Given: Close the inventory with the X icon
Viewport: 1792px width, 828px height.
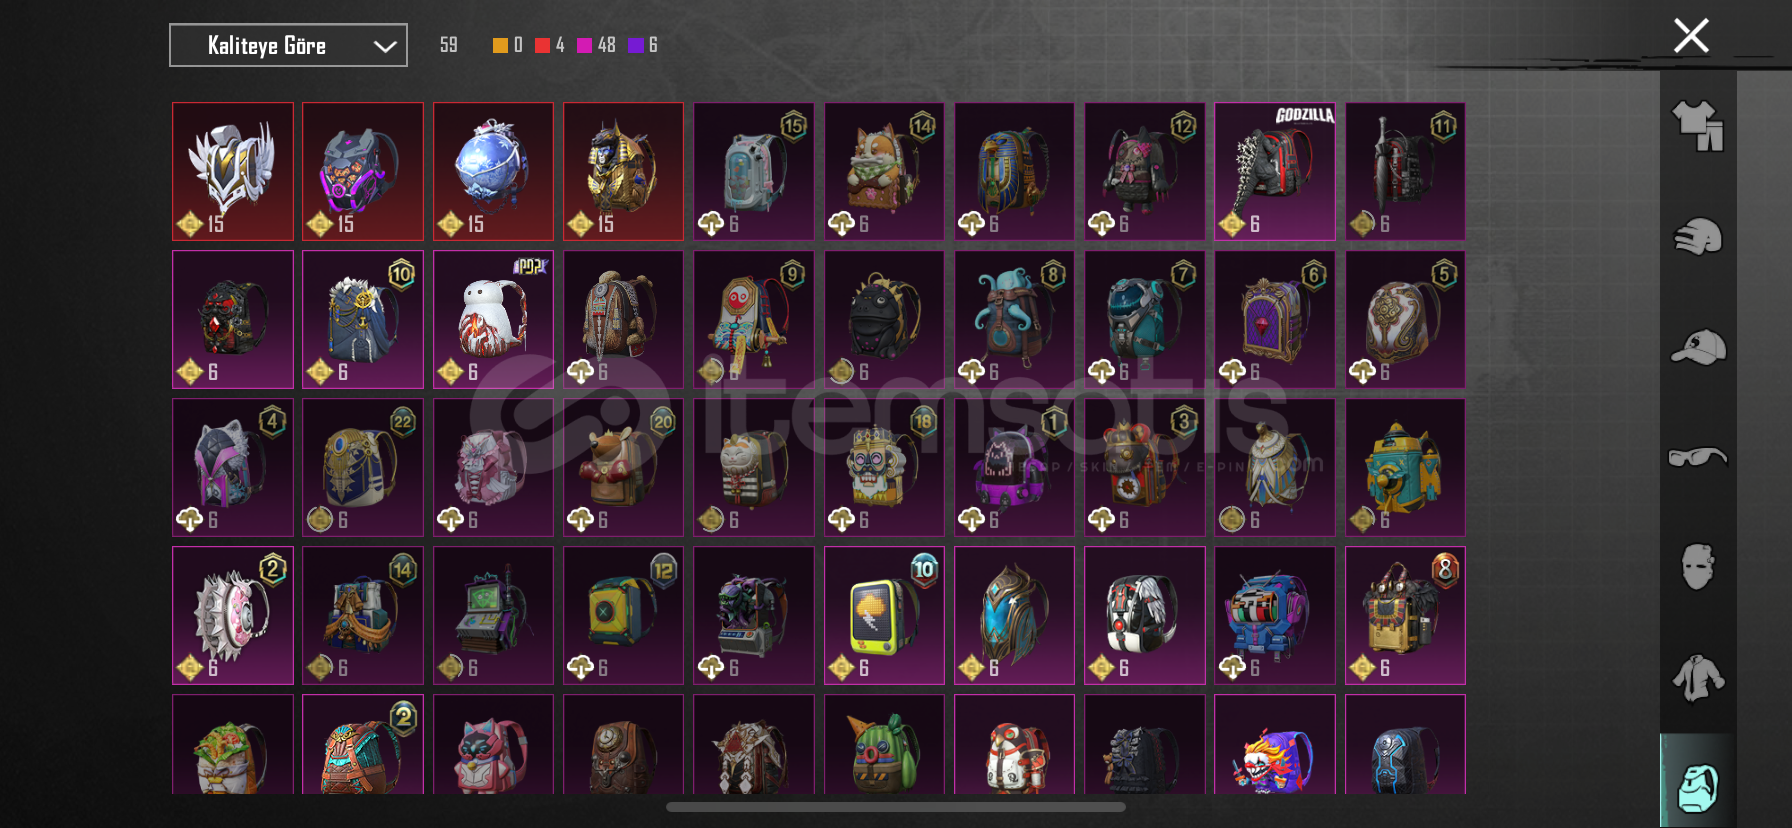Looking at the screenshot, I should click(x=1691, y=36).
